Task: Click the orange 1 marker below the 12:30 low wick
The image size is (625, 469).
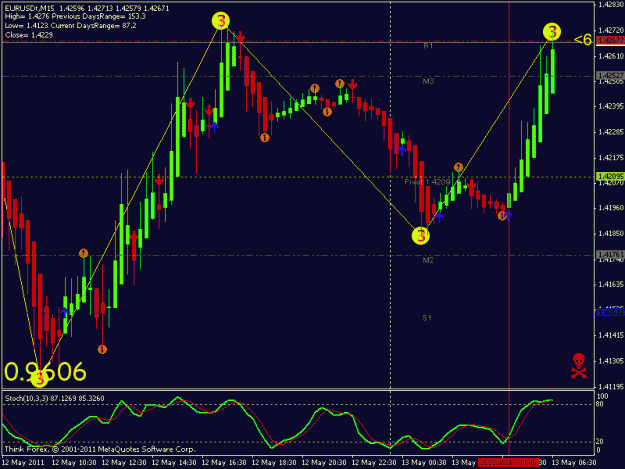Action: [102, 349]
